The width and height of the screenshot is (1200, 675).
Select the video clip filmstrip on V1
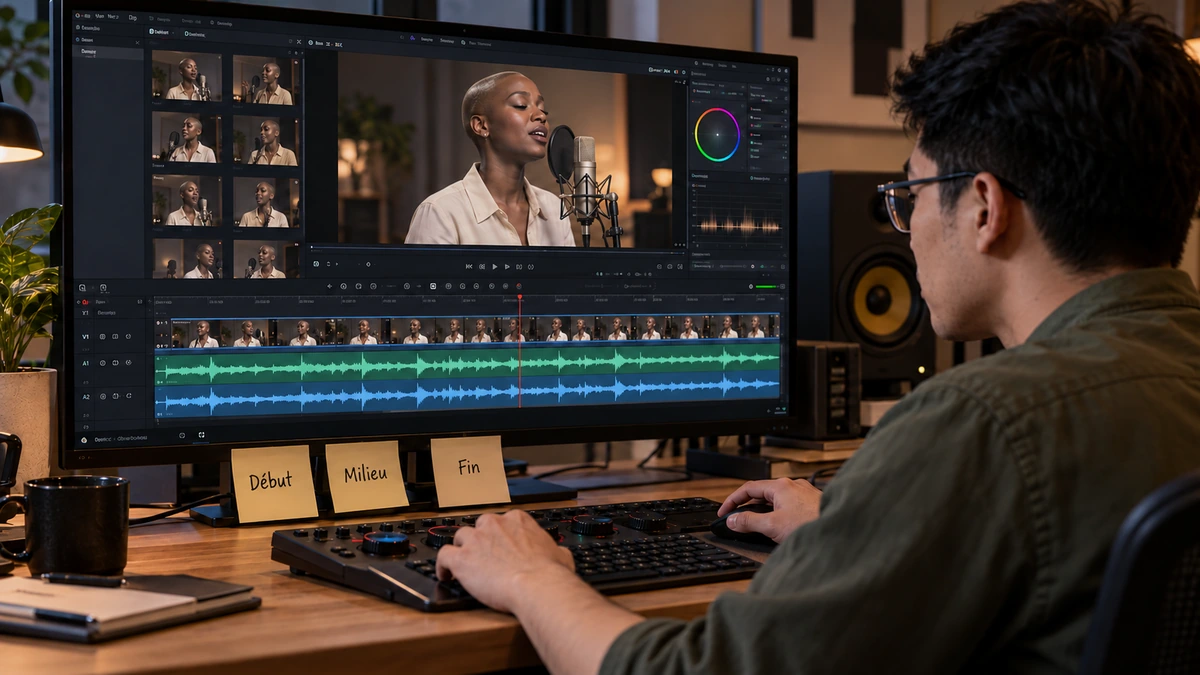(x=467, y=329)
